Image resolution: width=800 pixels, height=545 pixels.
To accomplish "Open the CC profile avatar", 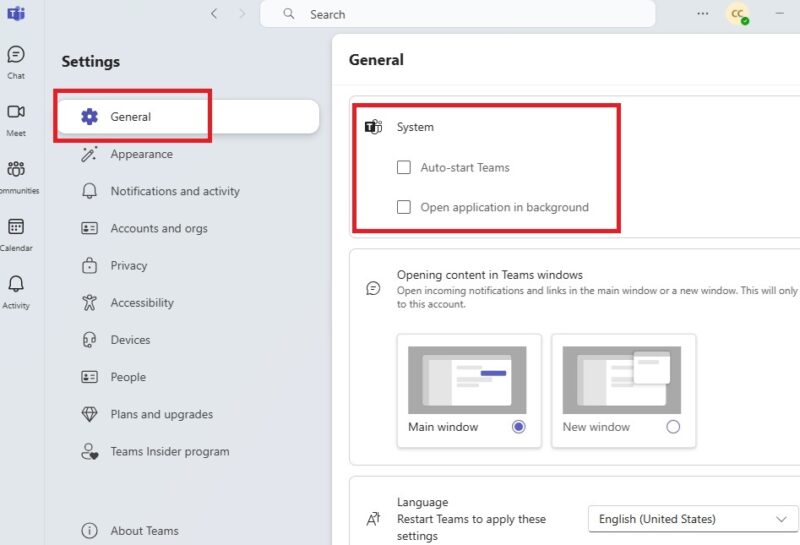I will pyautogui.click(x=737, y=14).
